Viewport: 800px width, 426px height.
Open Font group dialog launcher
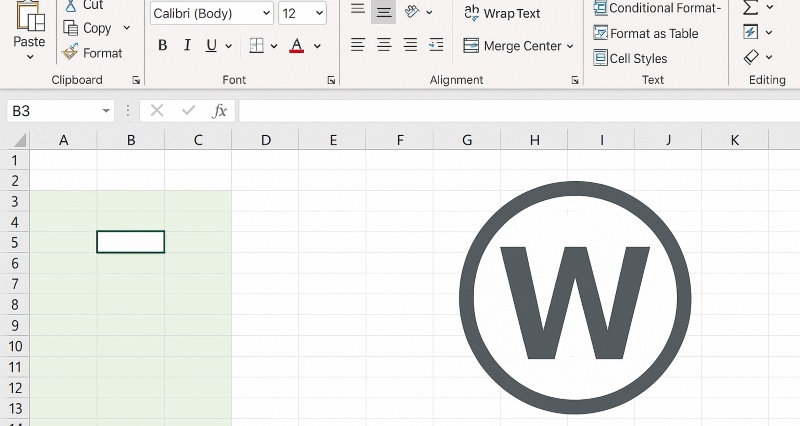tap(331, 80)
